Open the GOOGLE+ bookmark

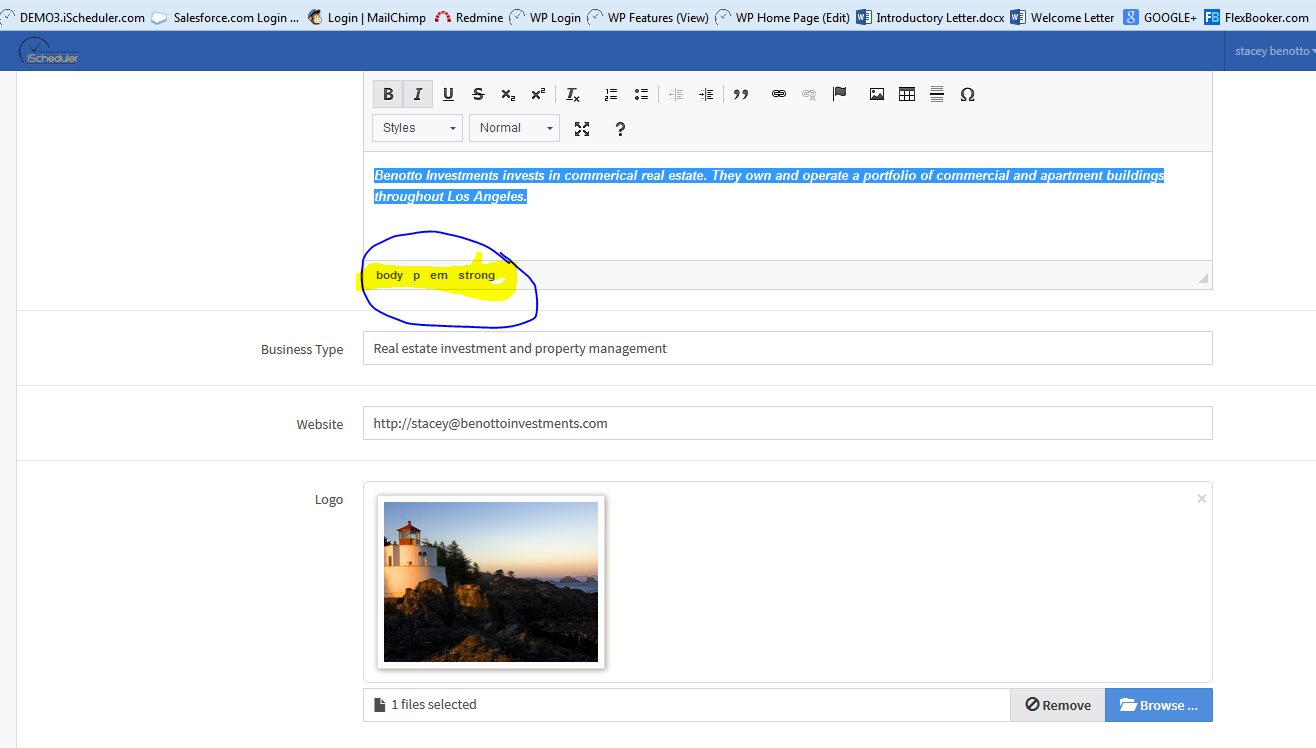pos(1160,17)
